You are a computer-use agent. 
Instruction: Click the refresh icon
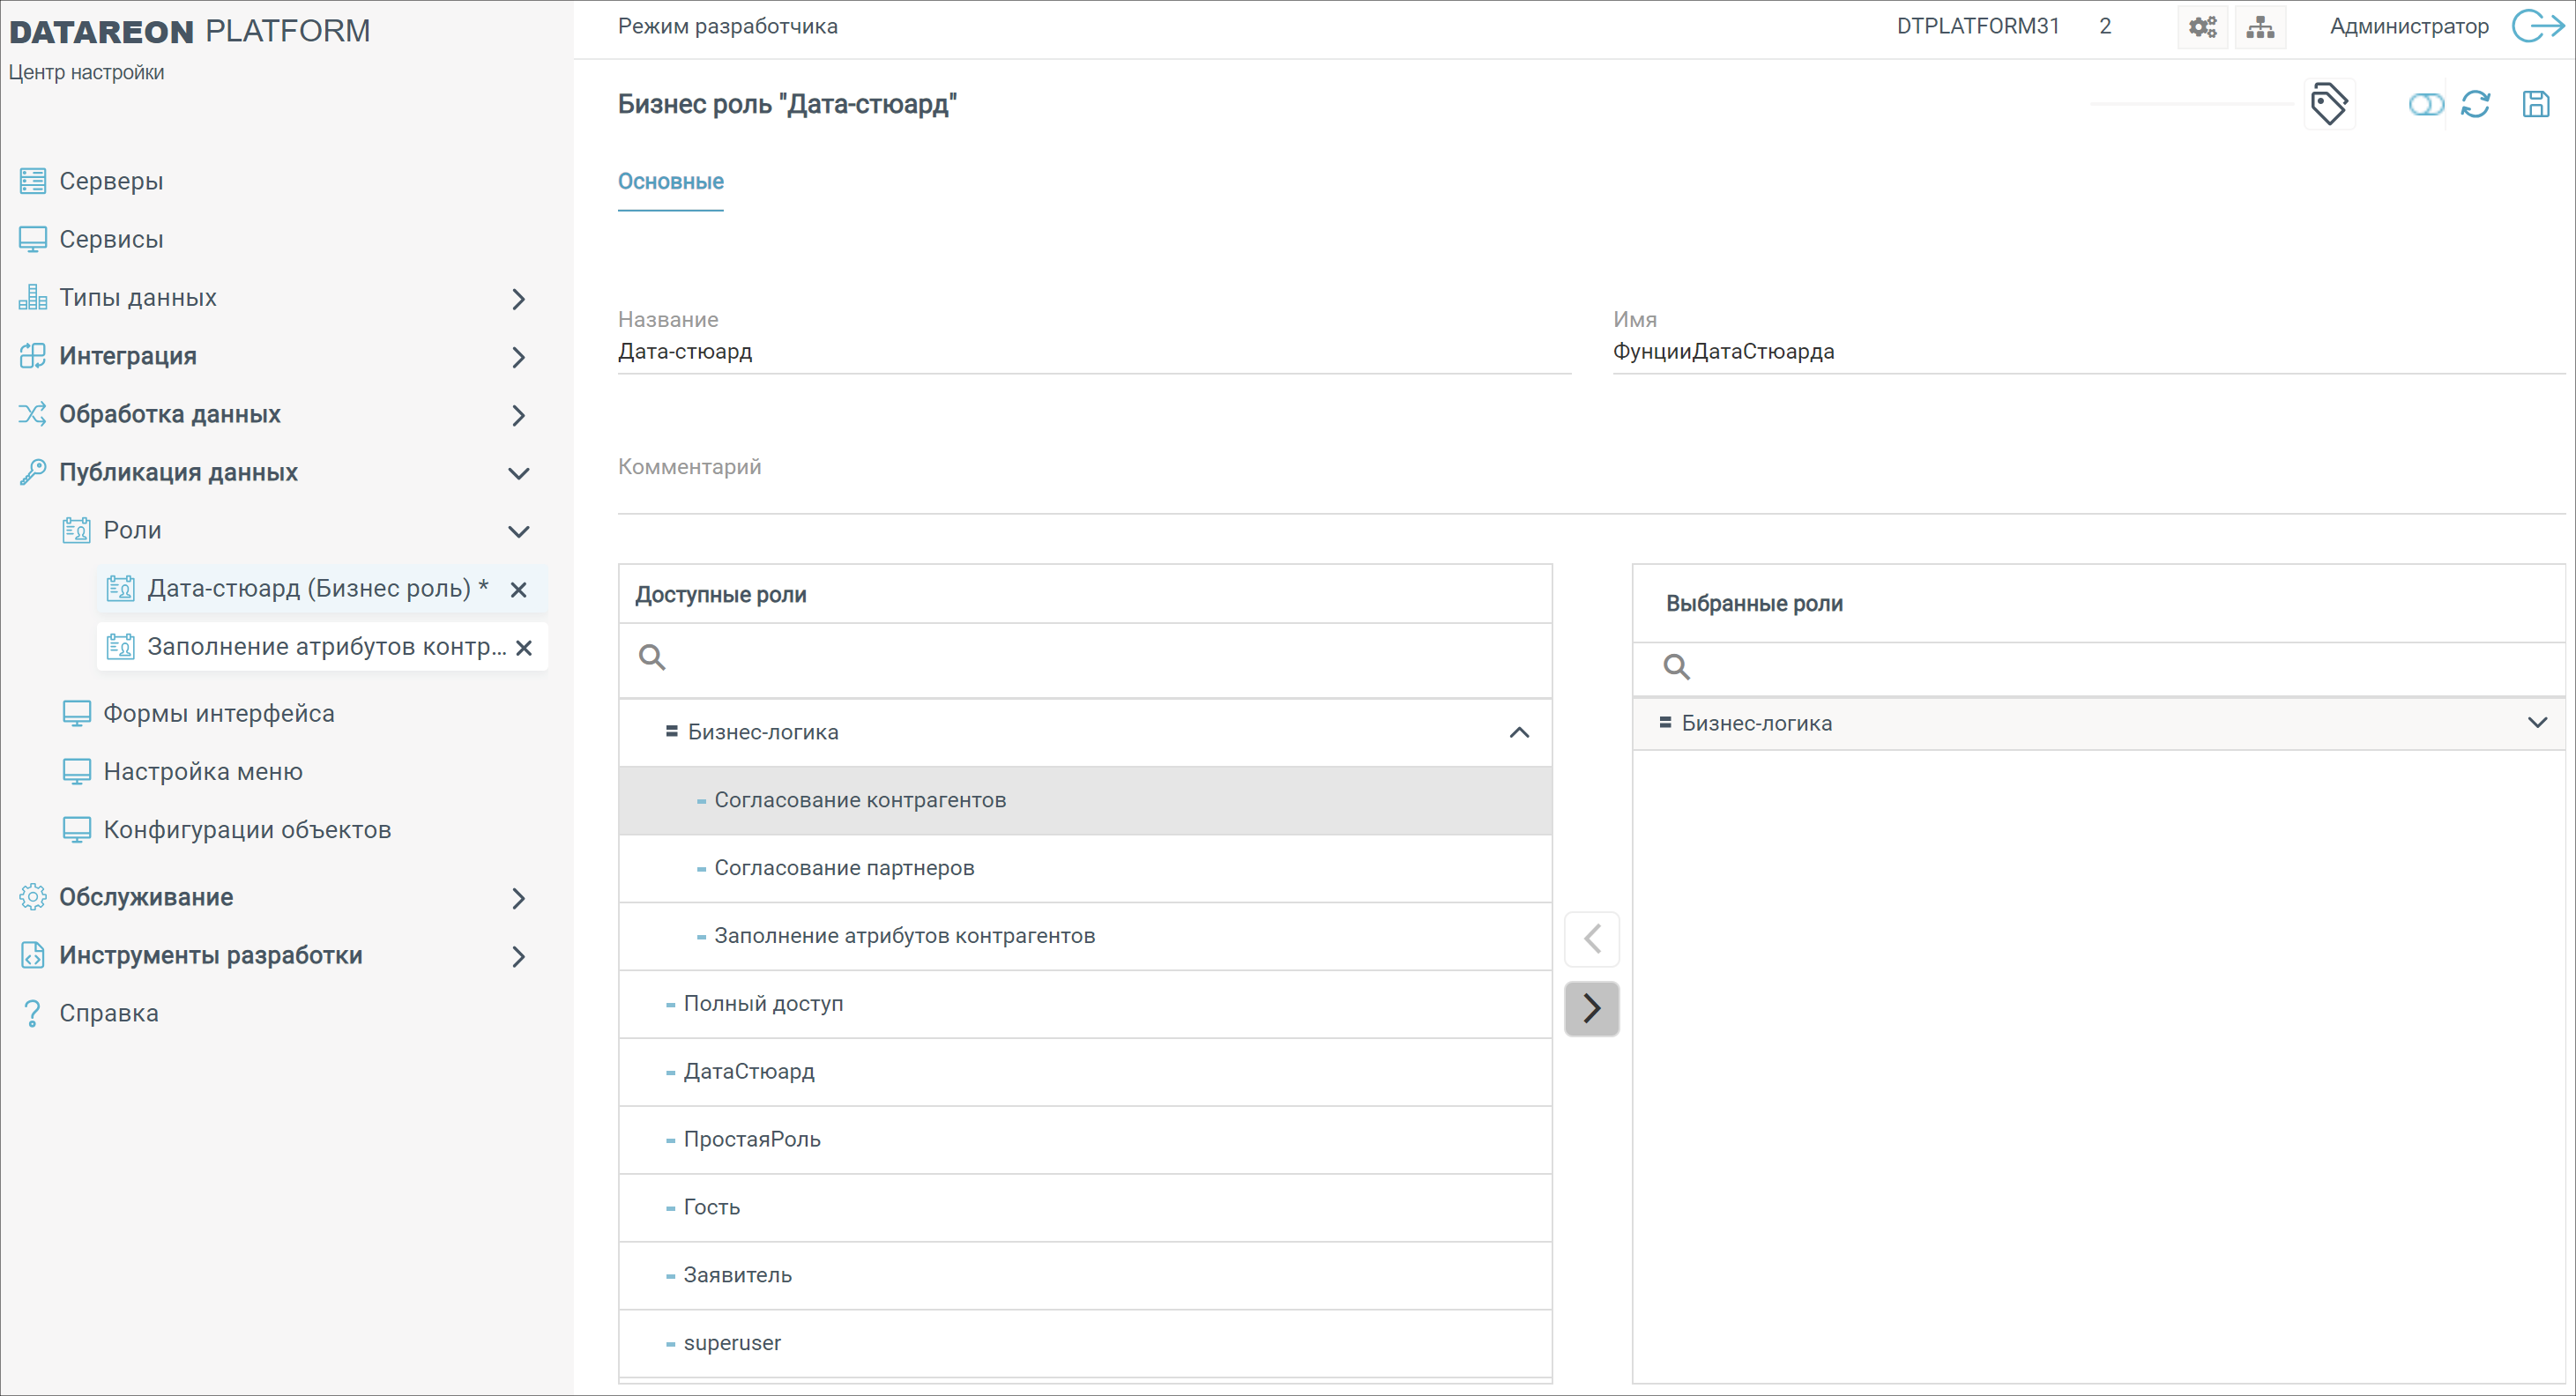tap(2475, 104)
